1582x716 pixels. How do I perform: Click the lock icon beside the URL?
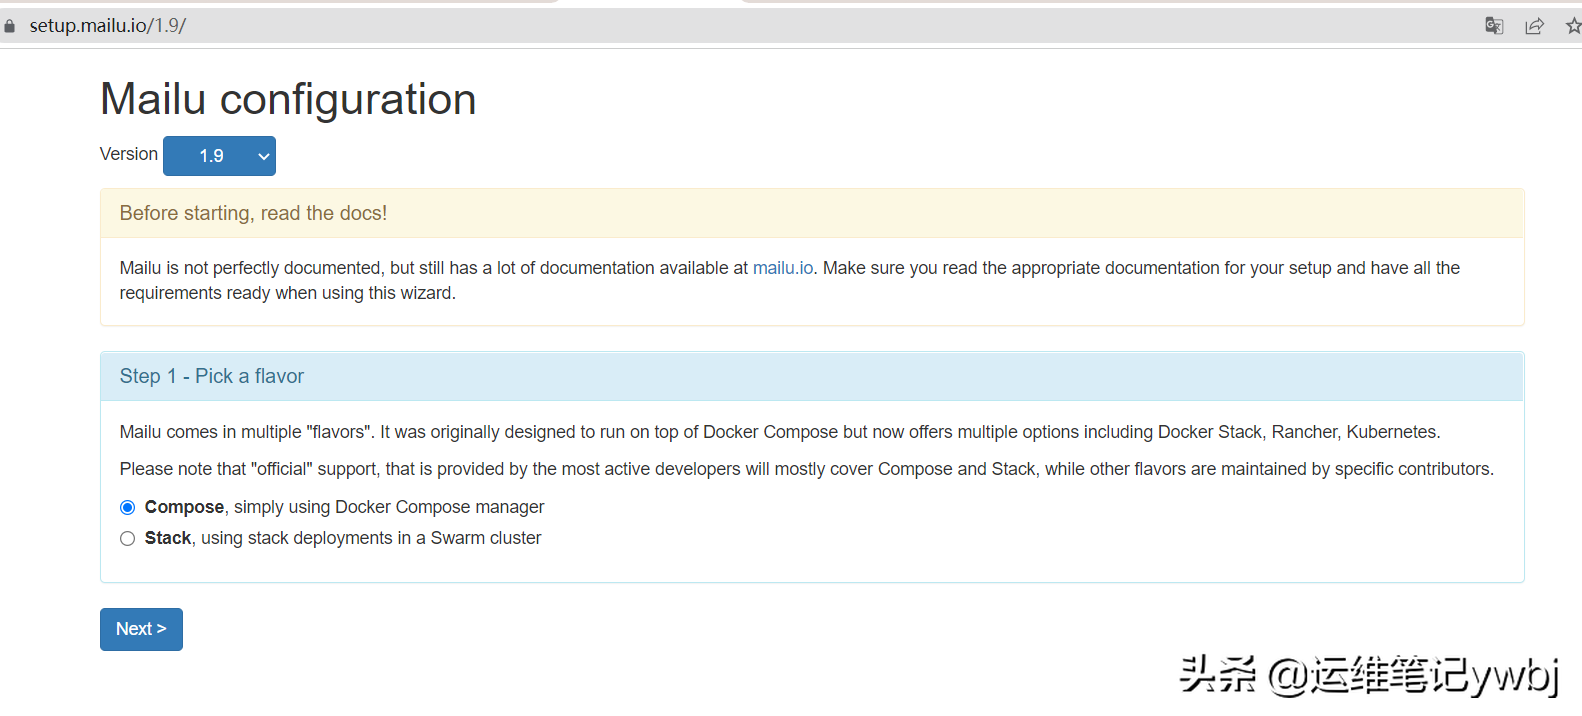[10, 26]
